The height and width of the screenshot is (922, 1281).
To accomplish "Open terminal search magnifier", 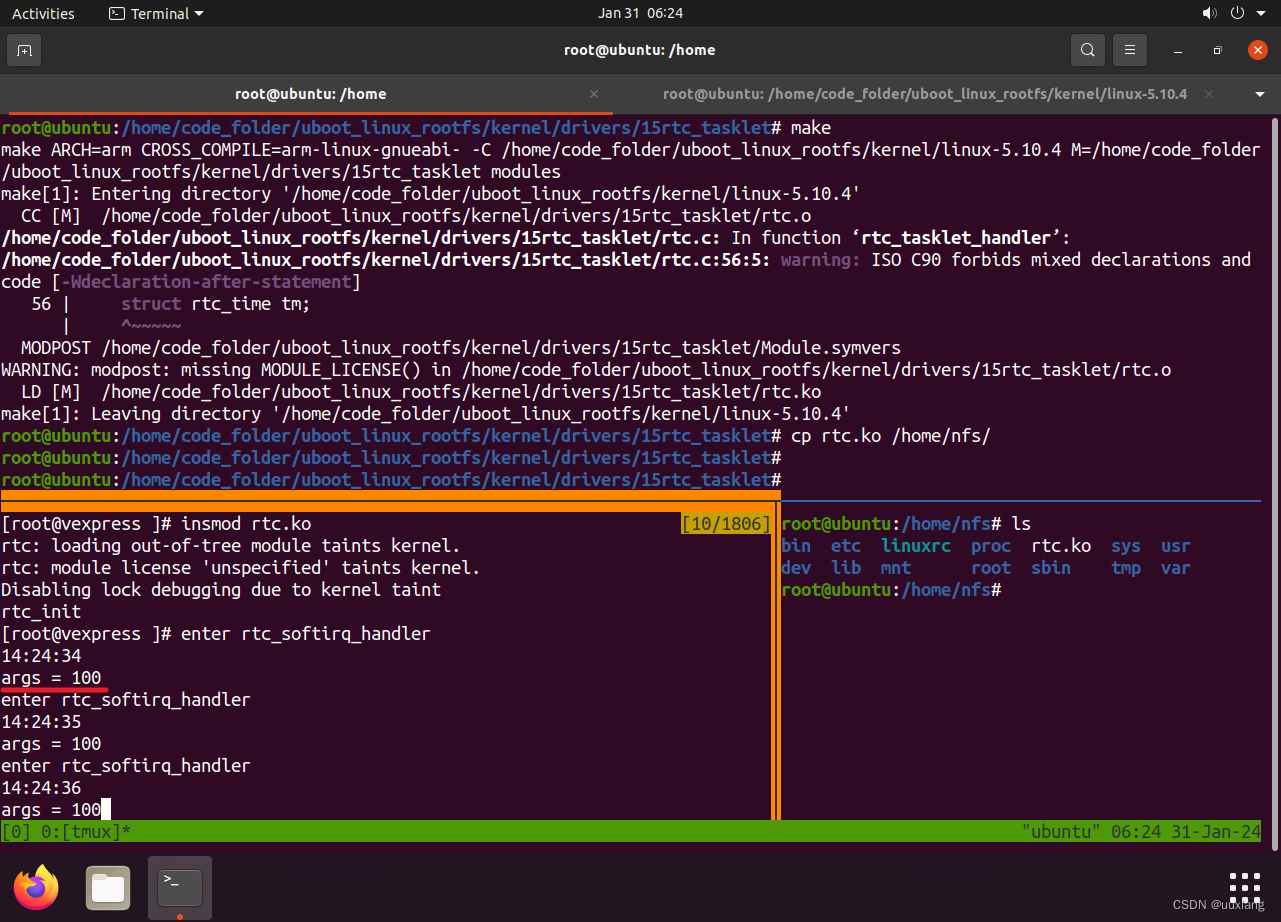I will (1088, 50).
